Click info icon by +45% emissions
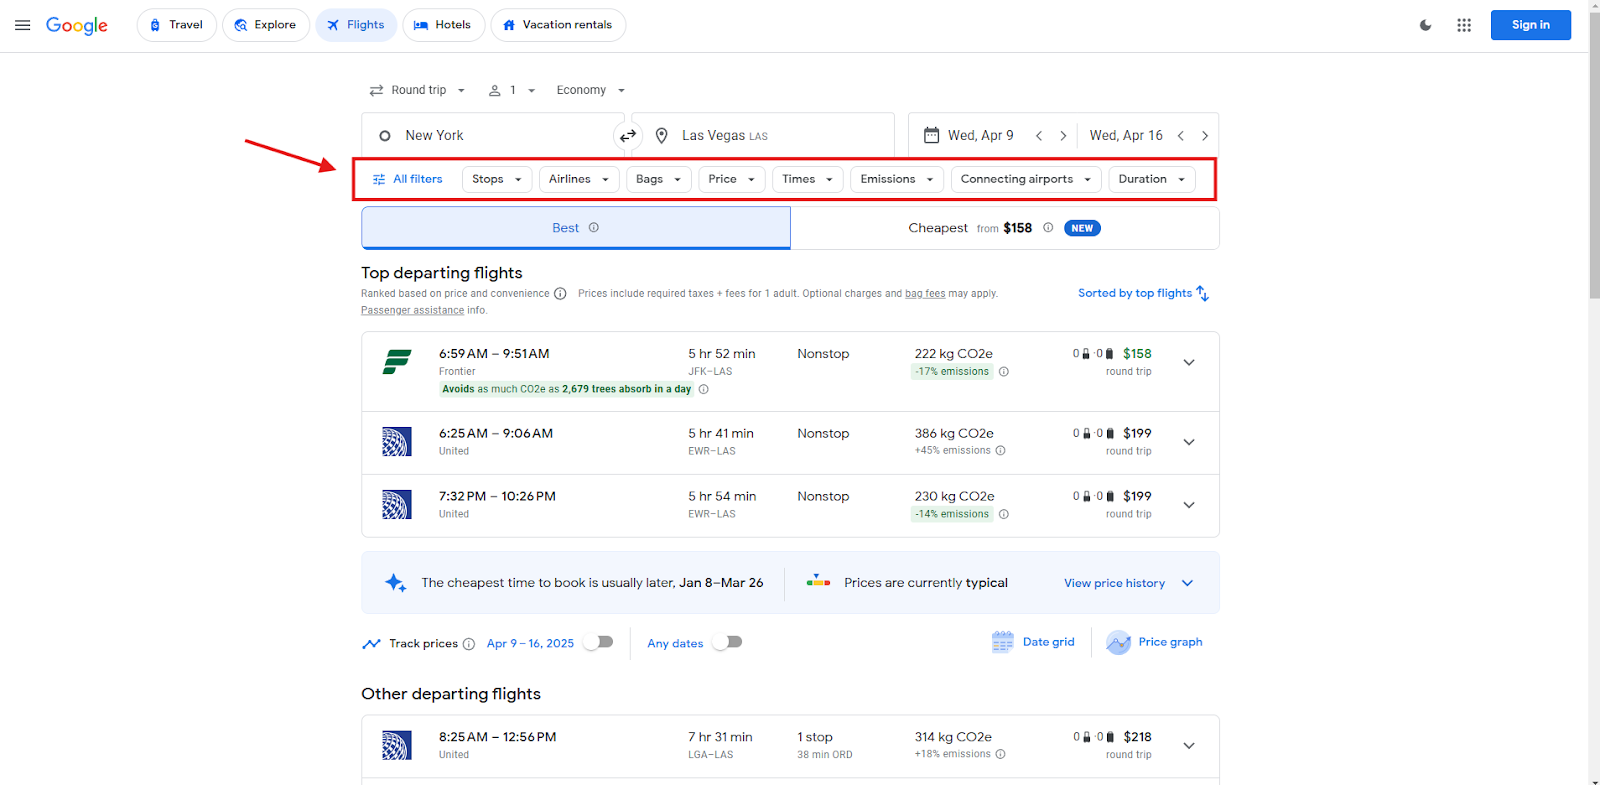 coord(1001,451)
